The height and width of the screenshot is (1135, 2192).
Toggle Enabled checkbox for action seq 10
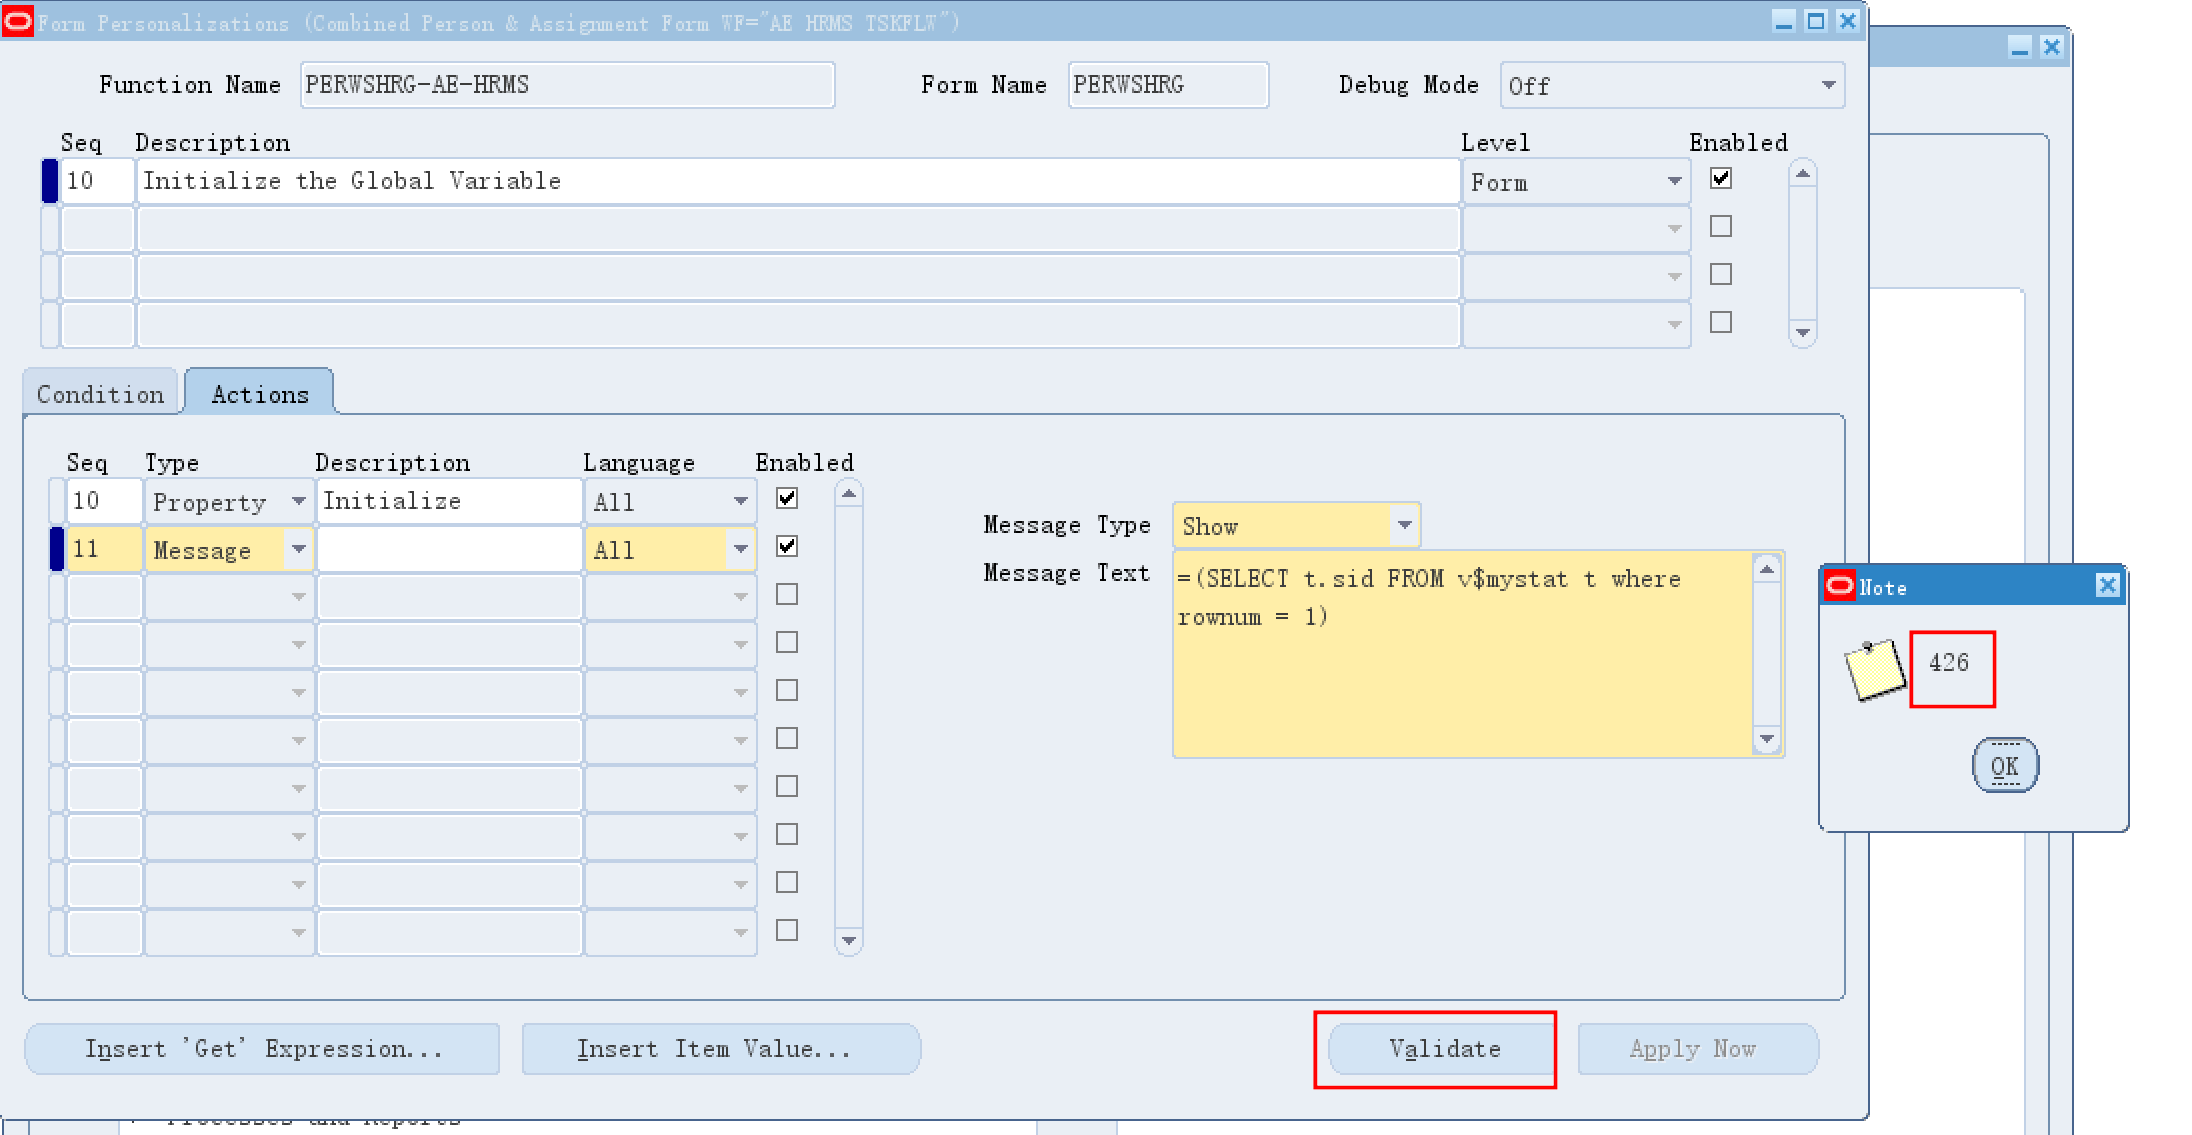coord(787,499)
